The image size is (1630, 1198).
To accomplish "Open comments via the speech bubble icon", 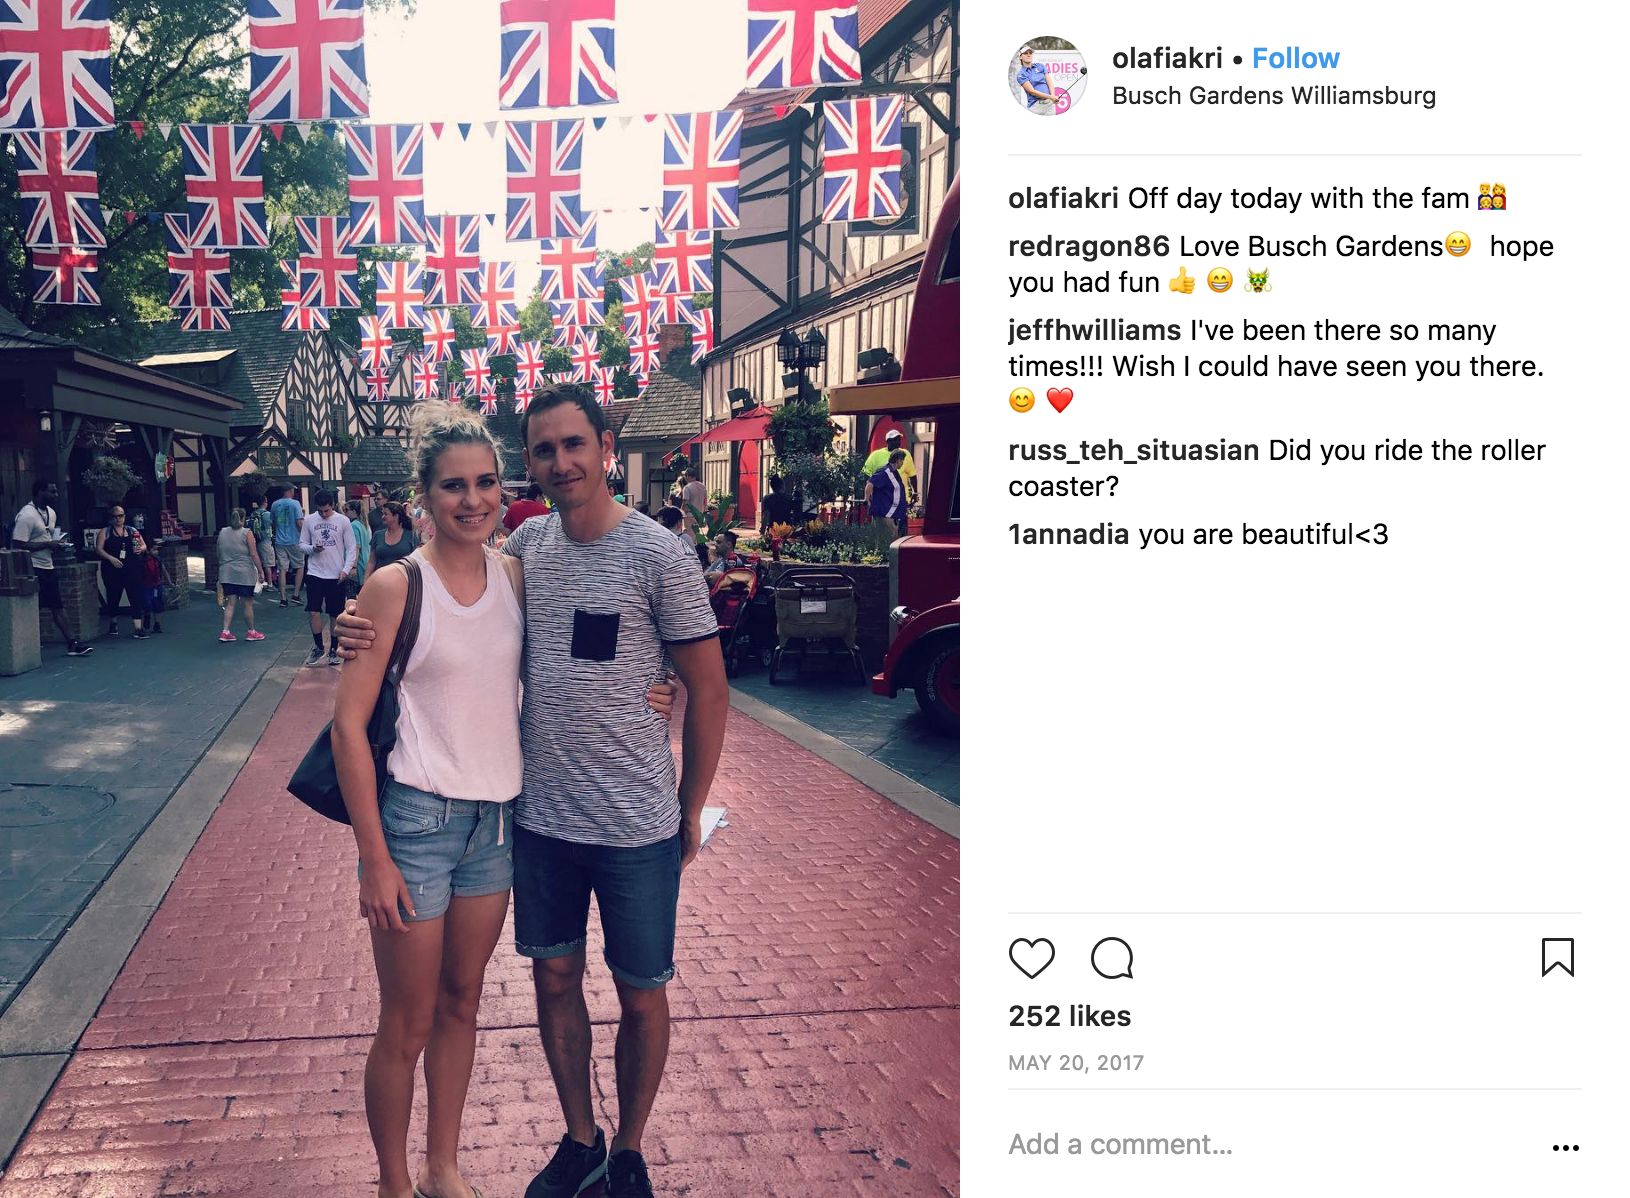I will [x=1111, y=958].
